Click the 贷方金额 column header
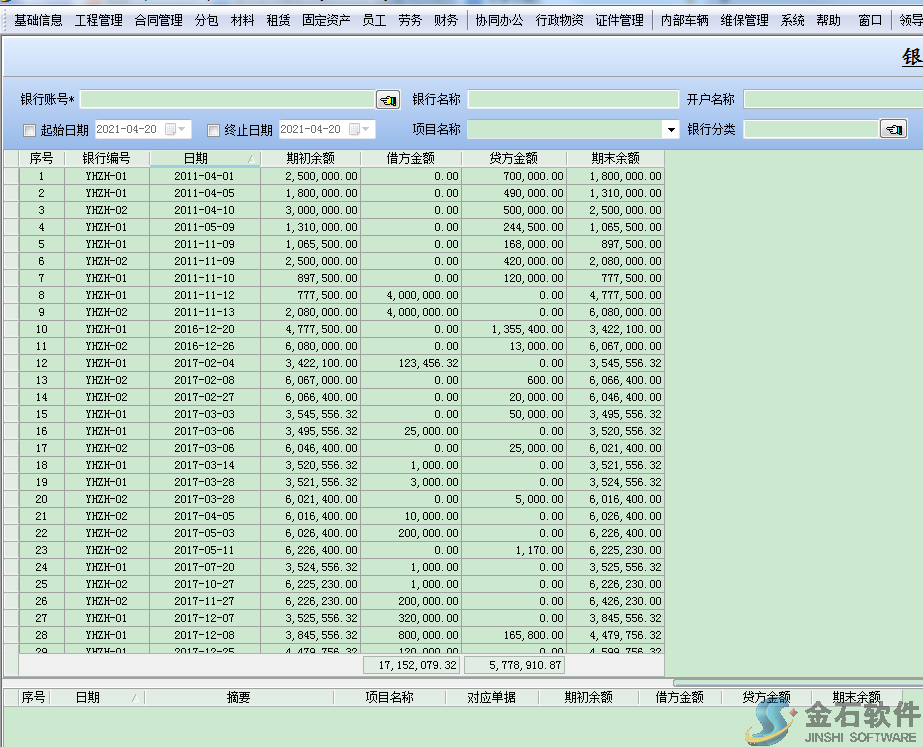923x747 pixels. 513,158
